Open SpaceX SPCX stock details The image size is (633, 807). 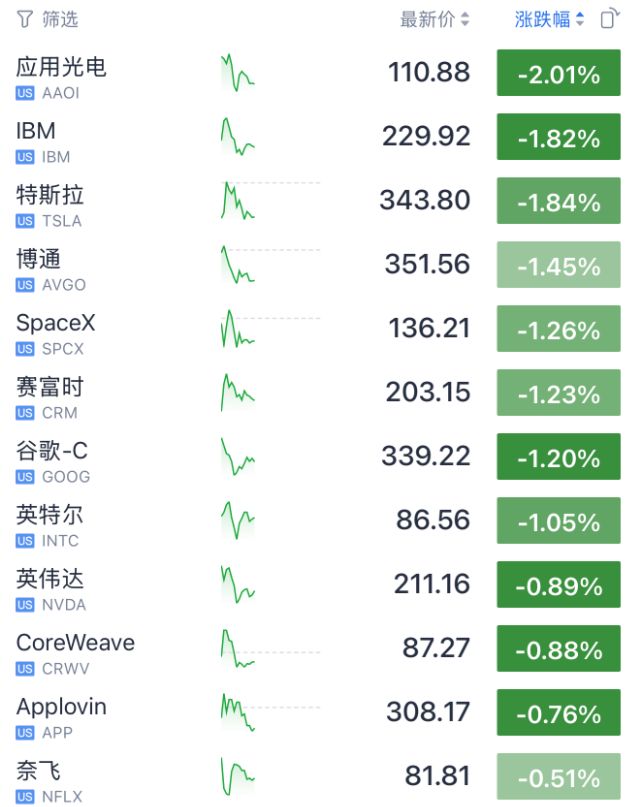click(316, 328)
